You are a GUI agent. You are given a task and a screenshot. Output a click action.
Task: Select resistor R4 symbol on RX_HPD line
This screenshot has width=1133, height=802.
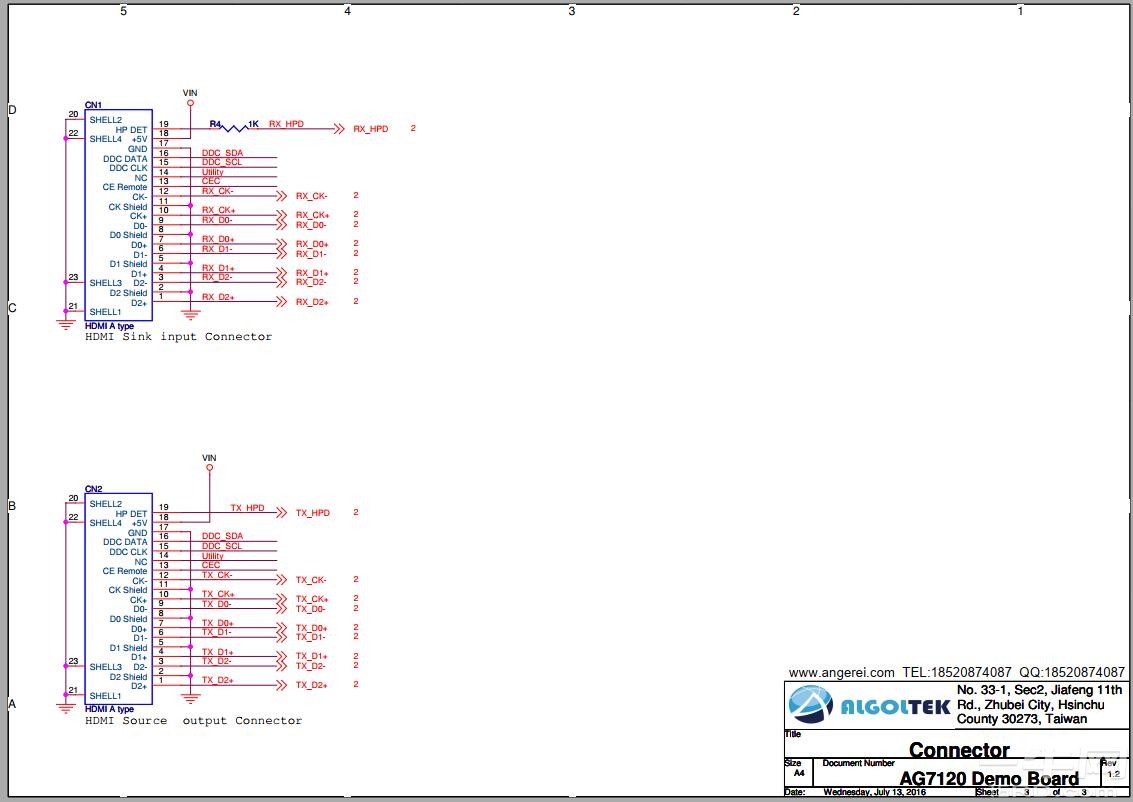(x=235, y=128)
